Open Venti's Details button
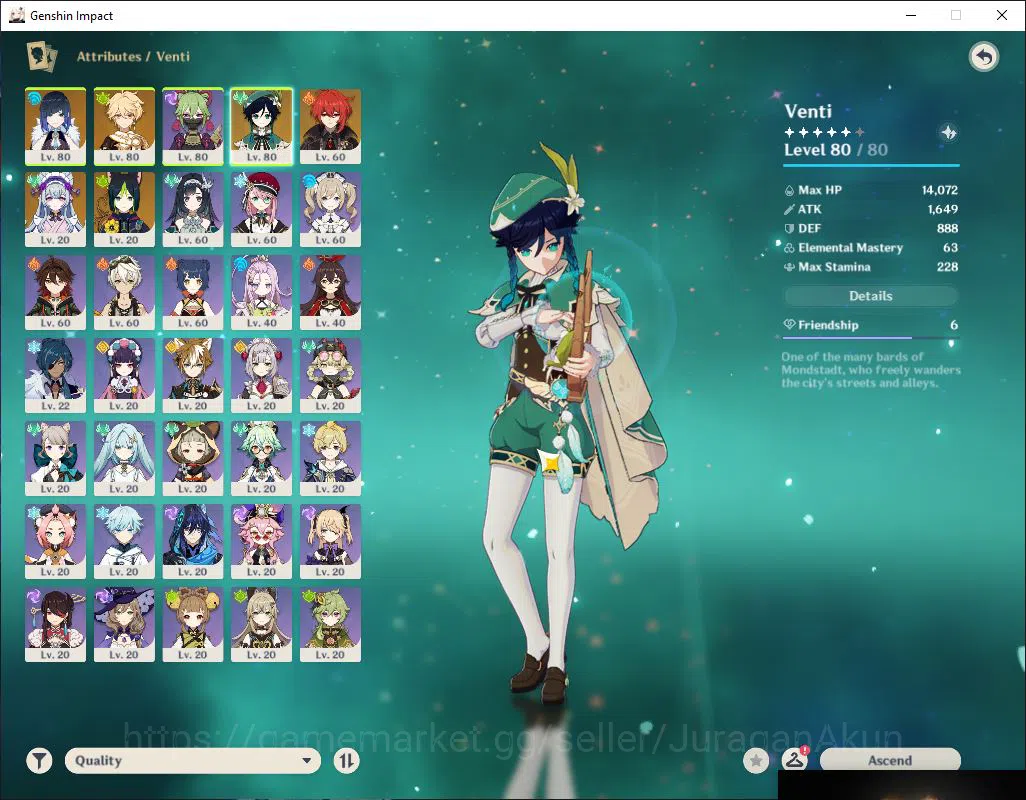Viewport: 1026px width, 800px height. tap(870, 296)
